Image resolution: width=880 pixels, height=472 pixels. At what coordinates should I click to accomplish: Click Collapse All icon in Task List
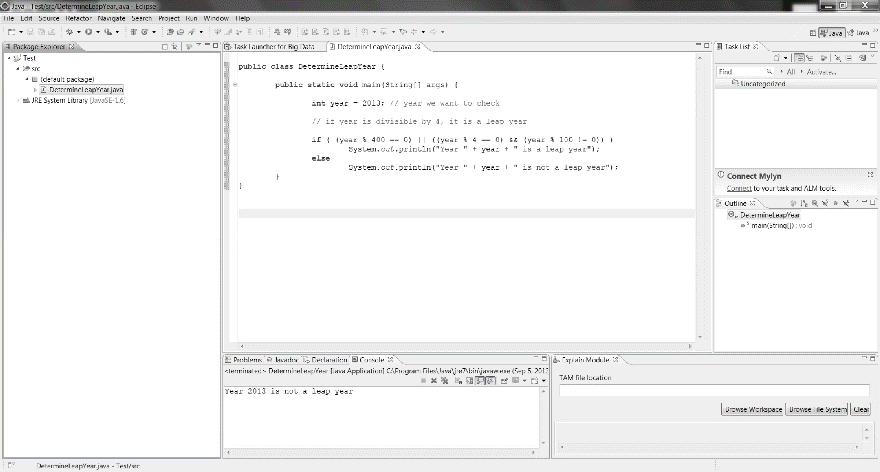point(849,58)
